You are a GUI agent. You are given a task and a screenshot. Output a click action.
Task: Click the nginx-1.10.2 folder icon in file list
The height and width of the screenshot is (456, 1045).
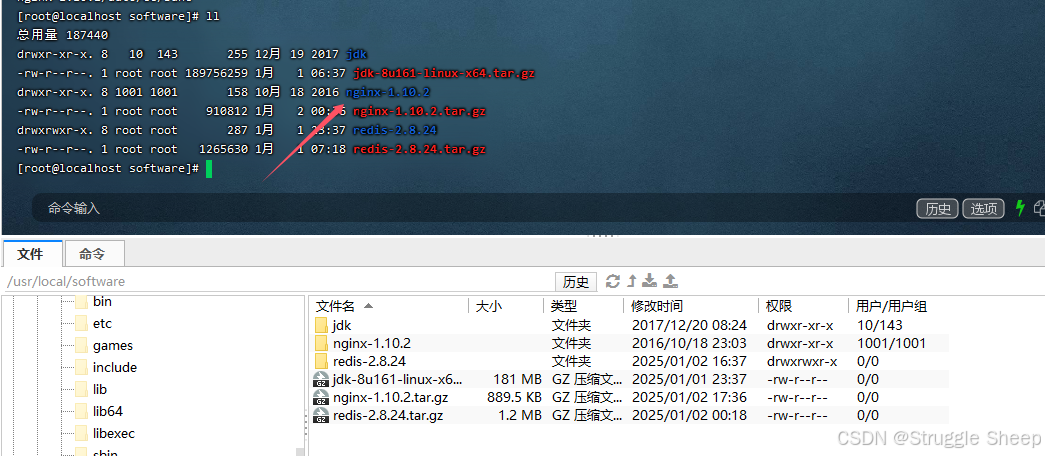click(x=322, y=343)
